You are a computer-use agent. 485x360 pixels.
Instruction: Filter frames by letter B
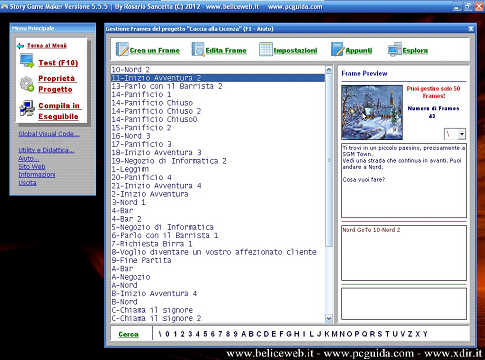pos(251,334)
